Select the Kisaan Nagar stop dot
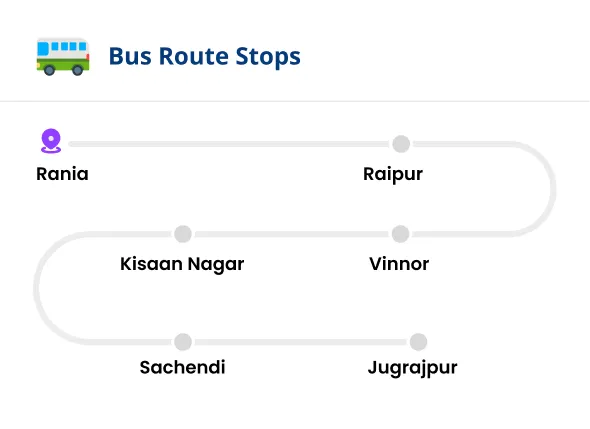 pos(183,234)
